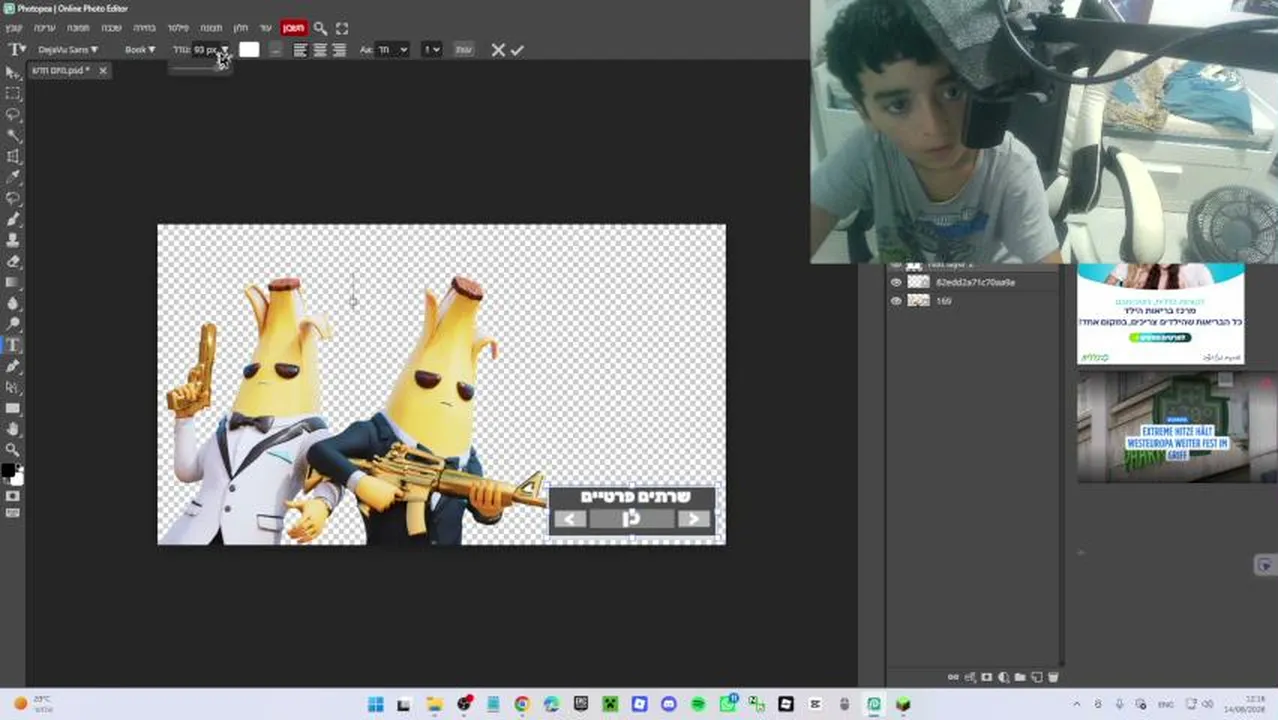Select the Dodge tool

click(12, 325)
